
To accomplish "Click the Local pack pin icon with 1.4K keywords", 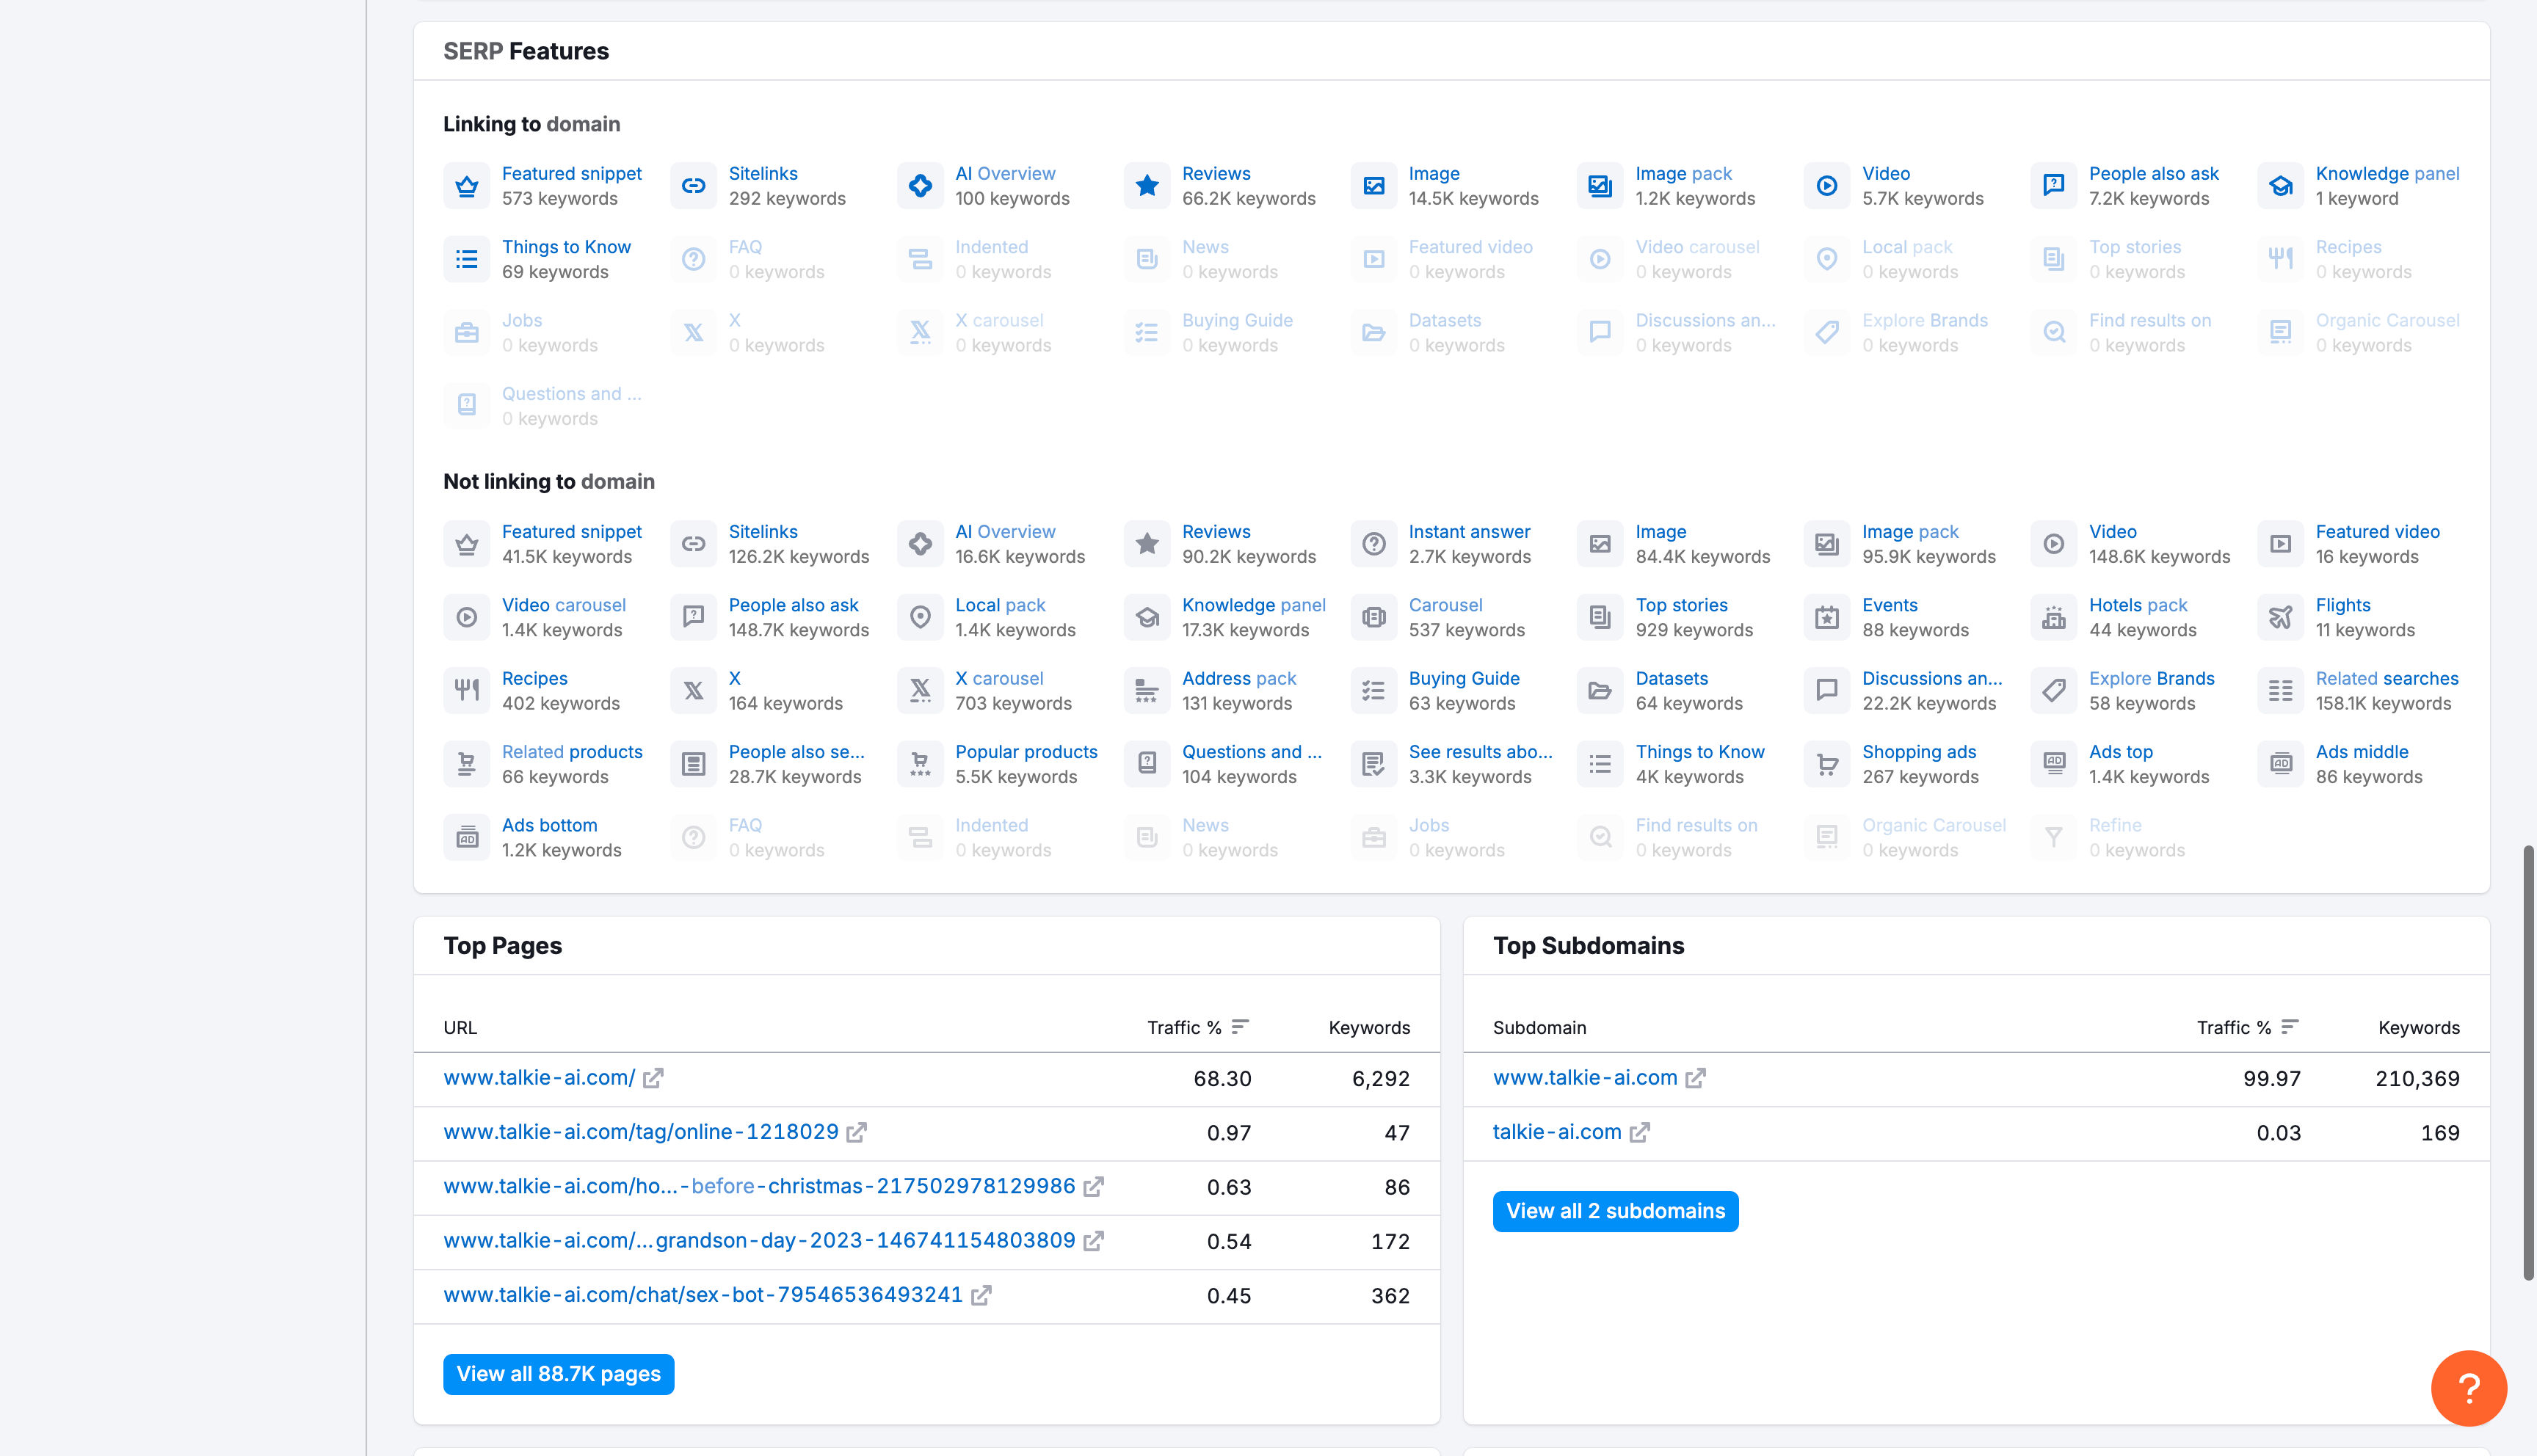I will (x=920, y=617).
